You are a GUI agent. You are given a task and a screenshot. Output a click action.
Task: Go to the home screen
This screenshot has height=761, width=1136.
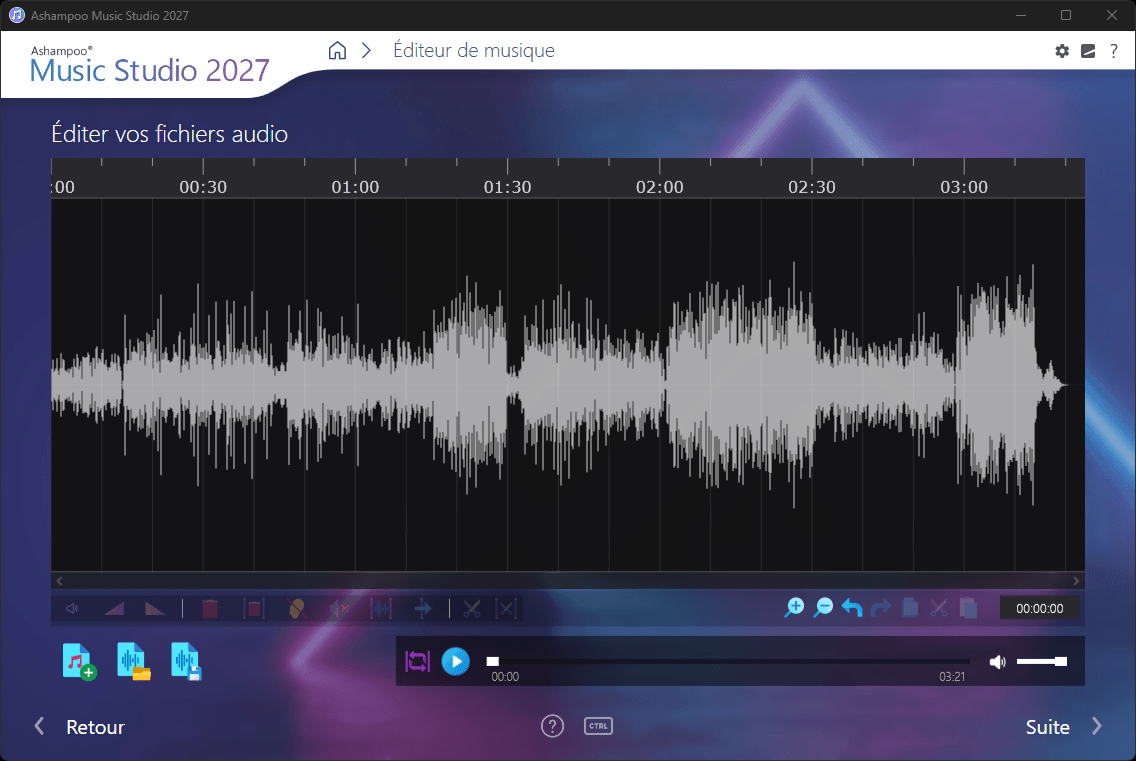pos(337,50)
